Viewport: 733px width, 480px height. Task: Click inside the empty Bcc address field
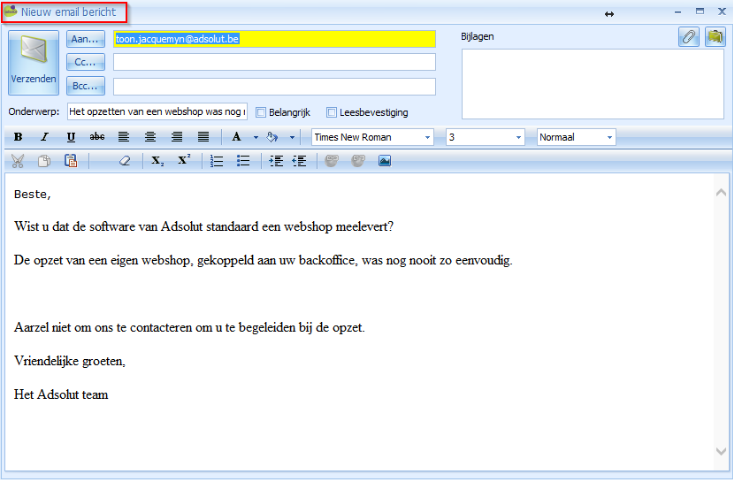point(274,86)
